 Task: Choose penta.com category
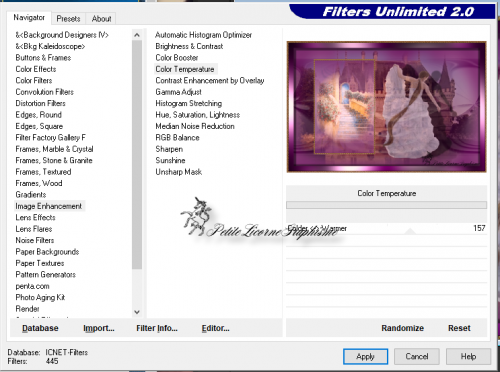tap(32, 286)
